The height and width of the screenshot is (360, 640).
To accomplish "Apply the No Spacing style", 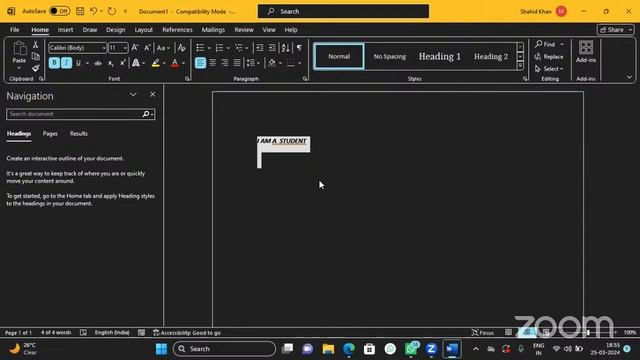I will [x=390, y=56].
